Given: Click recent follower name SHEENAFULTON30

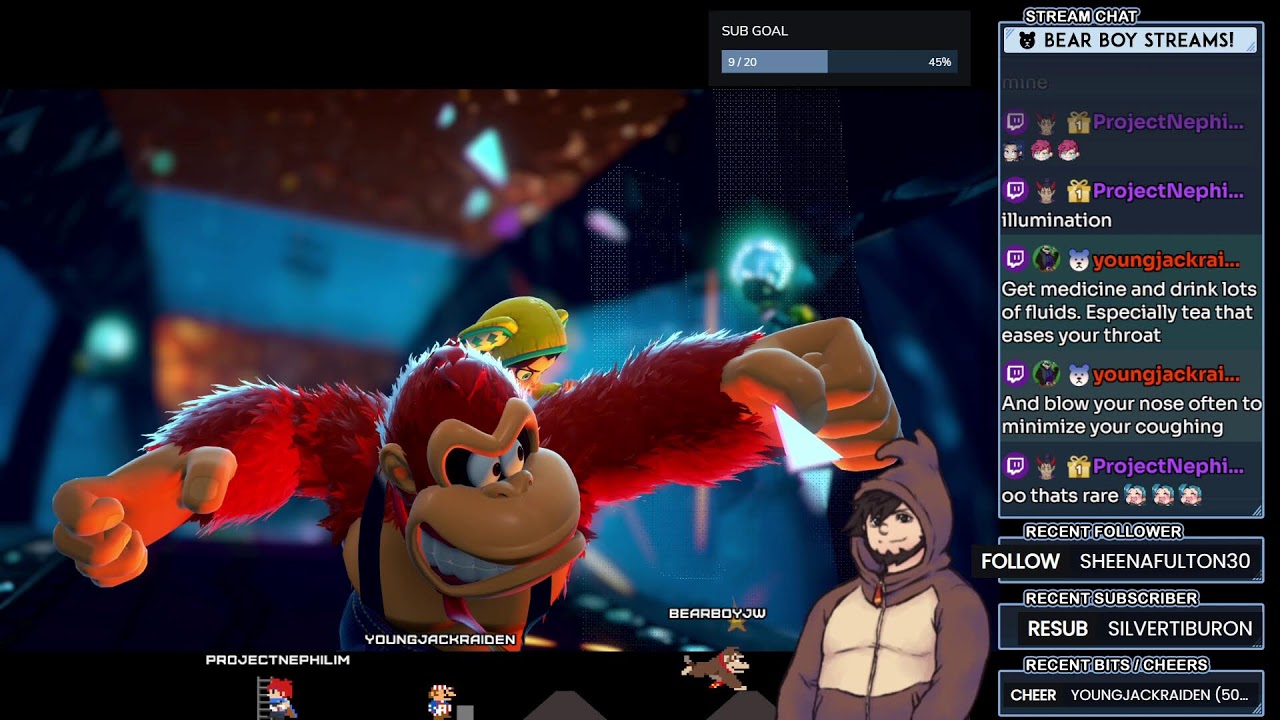Looking at the screenshot, I should (1165, 561).
